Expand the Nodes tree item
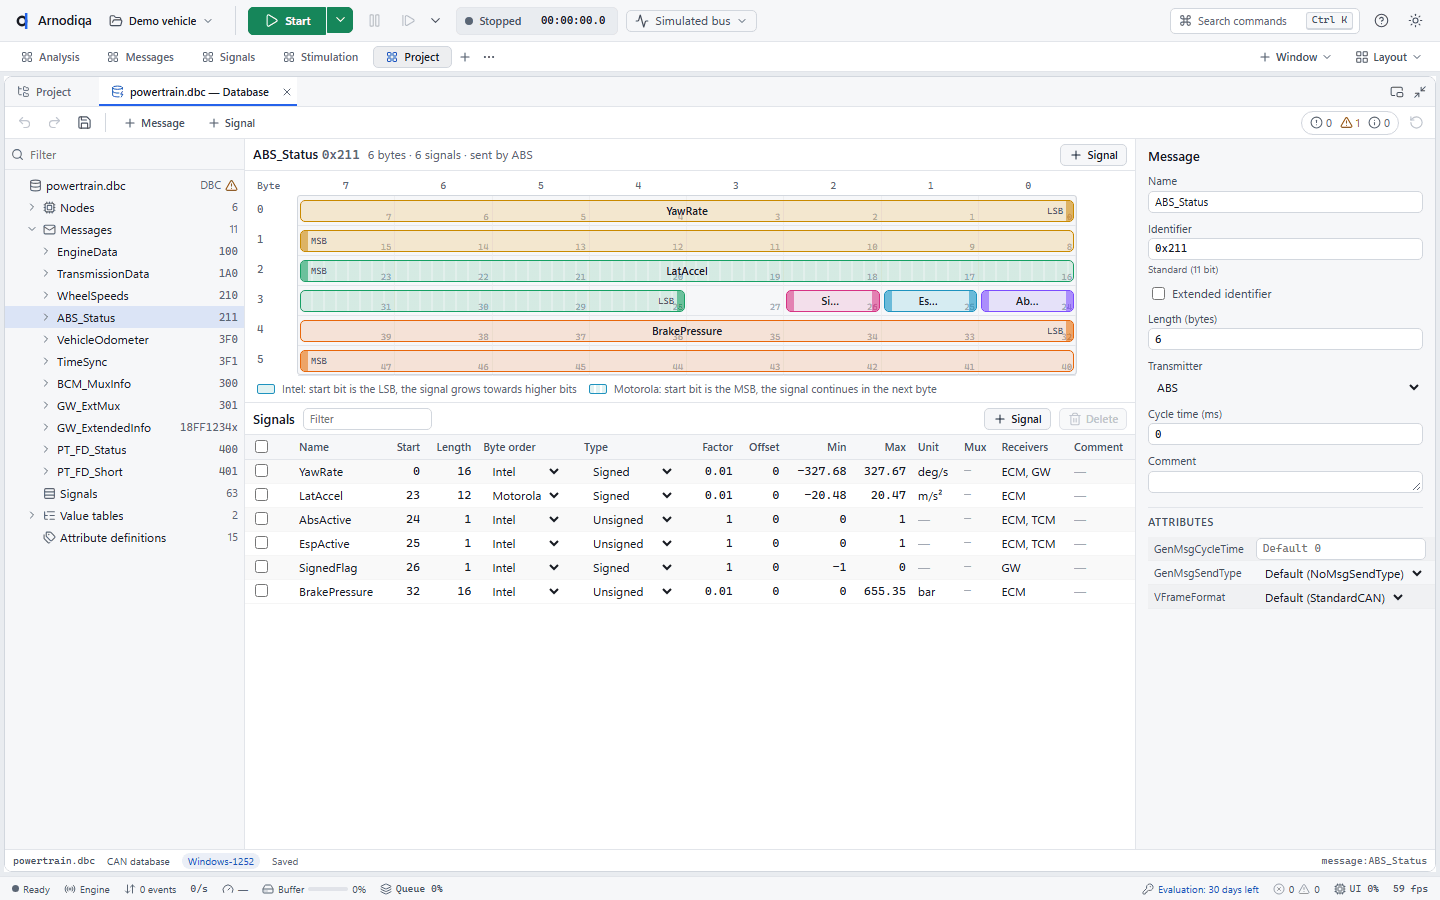The width and height of the screenshot is (1440, 900). [x=32, y=208]
